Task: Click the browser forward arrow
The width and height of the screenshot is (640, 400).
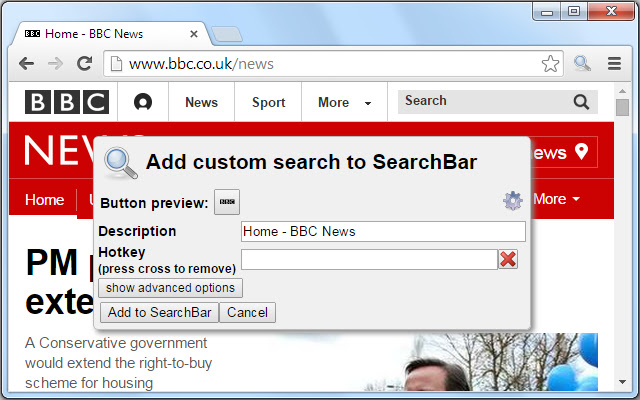Action: point(55,63)
